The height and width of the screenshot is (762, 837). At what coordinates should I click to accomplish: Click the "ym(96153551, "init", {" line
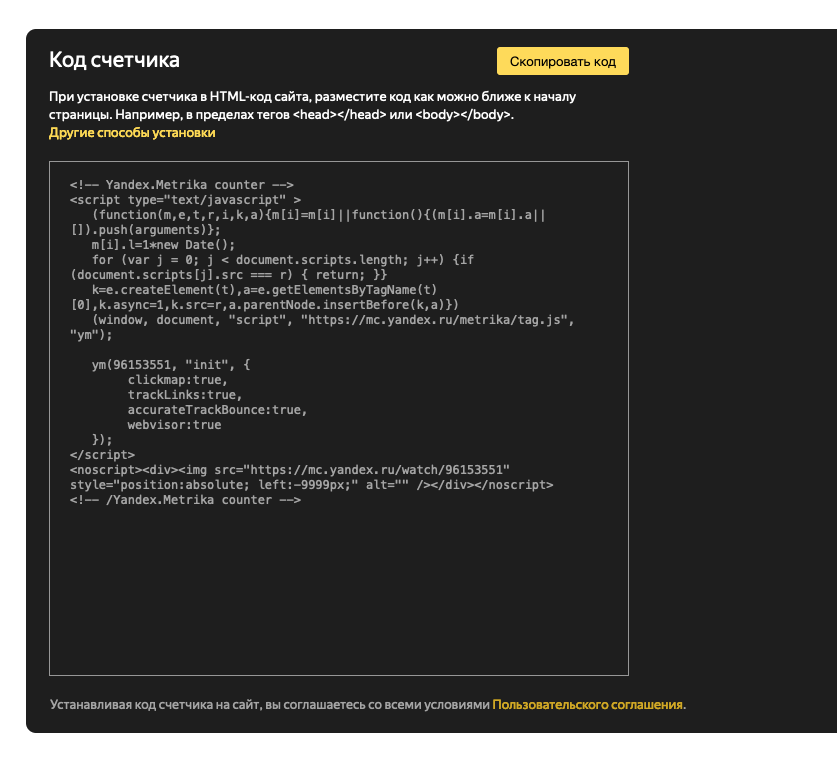171,365
